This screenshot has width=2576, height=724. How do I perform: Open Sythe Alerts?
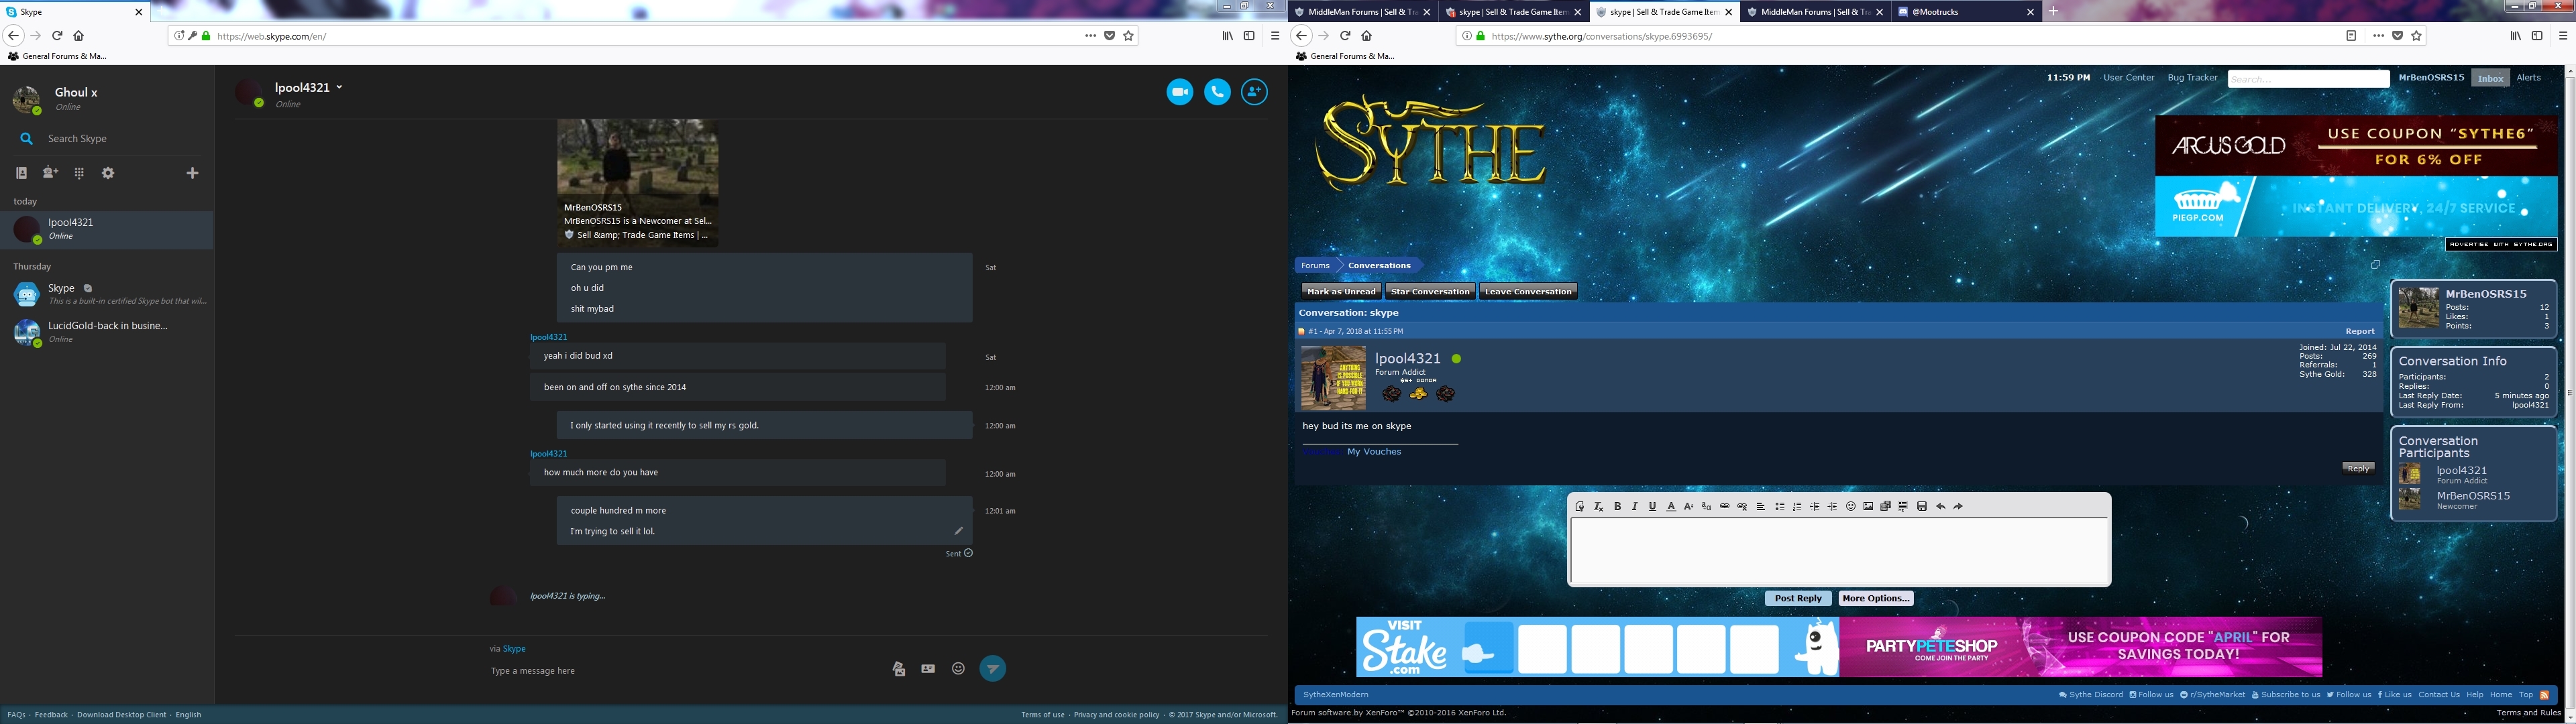[2529, 78]
